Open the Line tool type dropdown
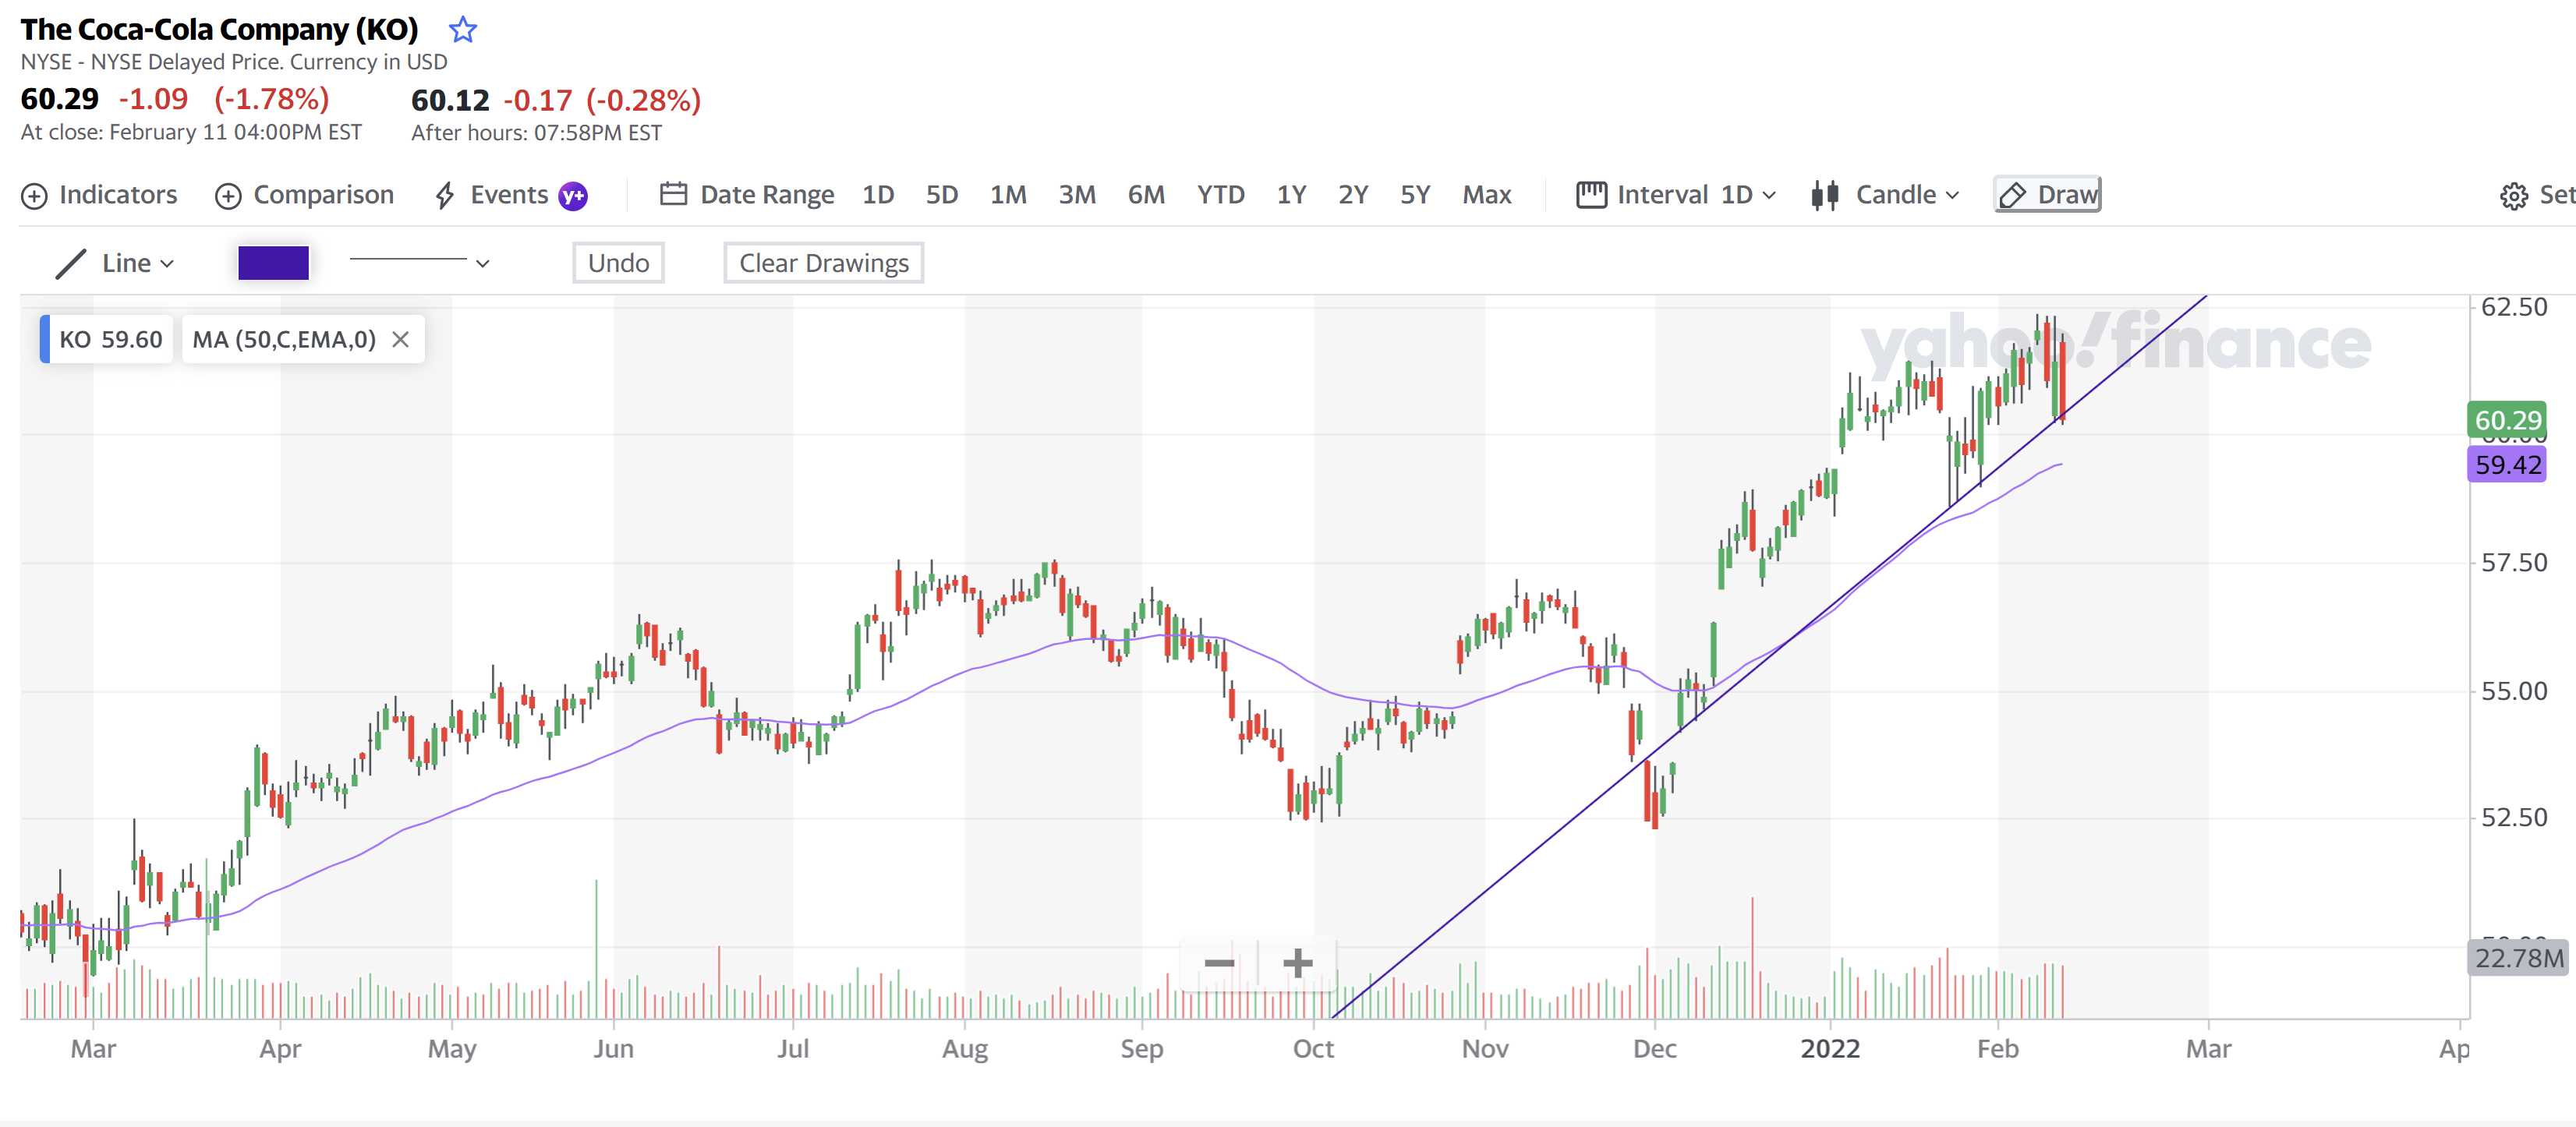2576x1127 pixels. pyautogui.click(x=138, y=264)
